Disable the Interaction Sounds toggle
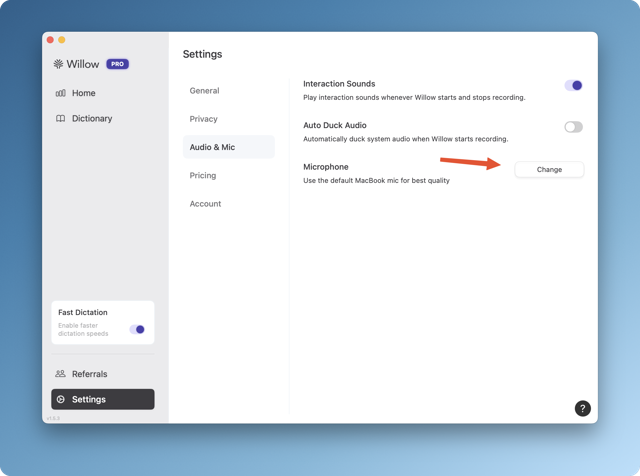Screen dimensions: 640x476 pyautogui.click(x=573, y=85)
